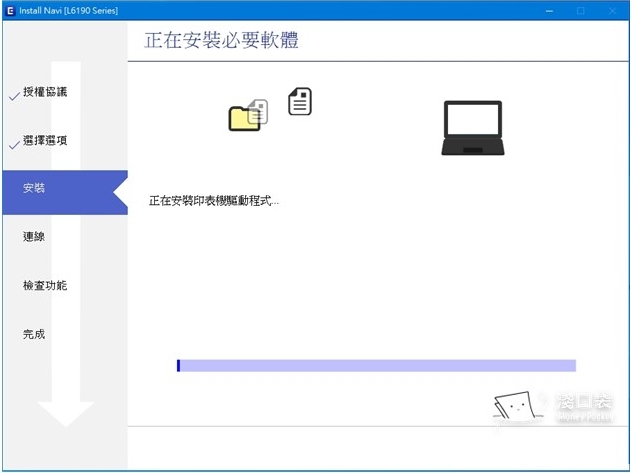Screen dimensions: 632x473
Task: Select the 授權協議 step in sidebar
Action: [x=45, y=93]
